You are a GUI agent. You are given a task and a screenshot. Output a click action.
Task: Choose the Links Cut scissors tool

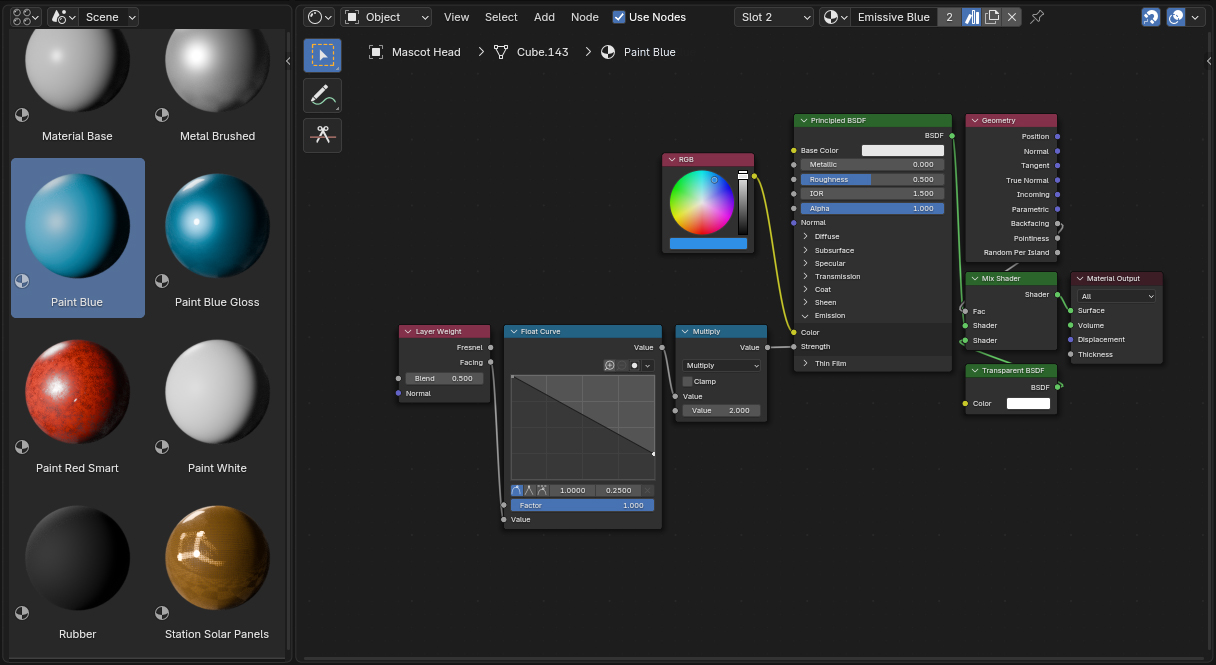(x=322, y=135)
